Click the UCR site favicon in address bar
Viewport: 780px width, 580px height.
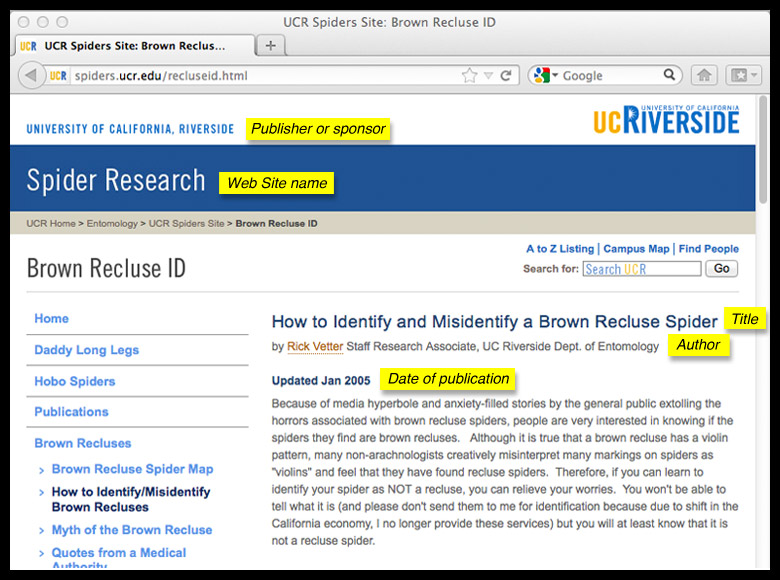tap(58, 75)
